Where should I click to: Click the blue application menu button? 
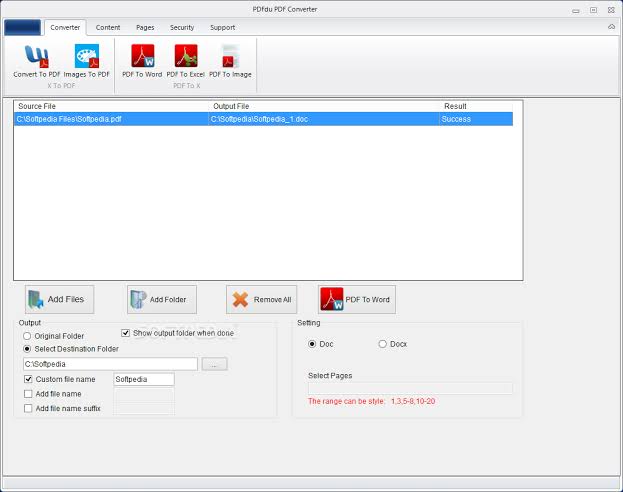pyautogui.click(x=23, y=27)
